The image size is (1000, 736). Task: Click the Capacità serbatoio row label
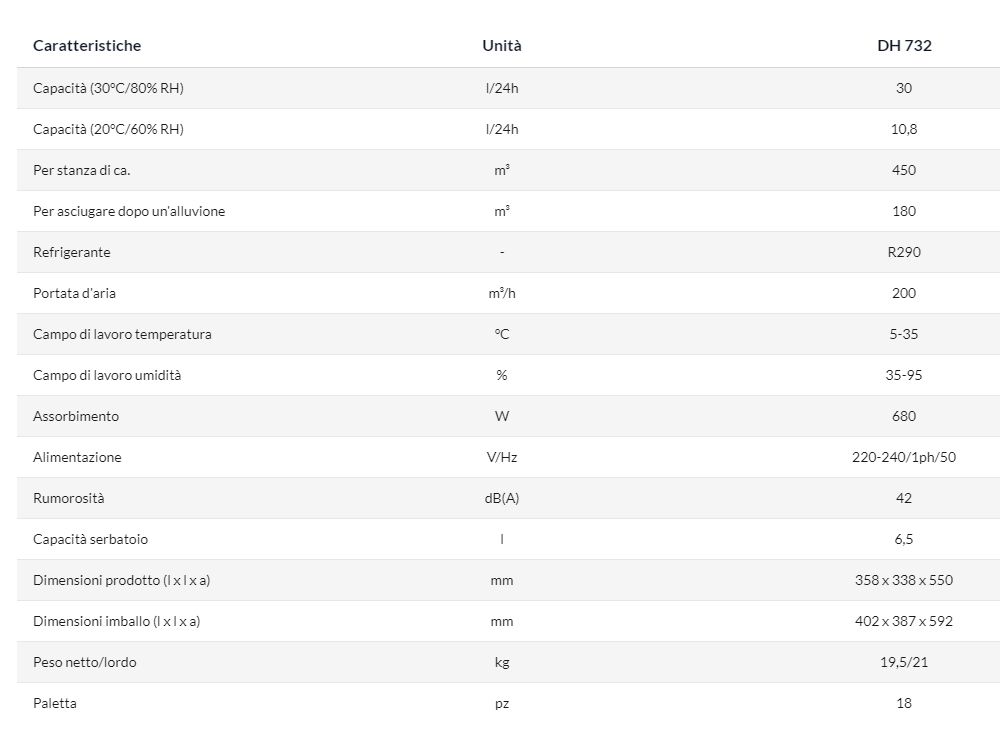91,539
